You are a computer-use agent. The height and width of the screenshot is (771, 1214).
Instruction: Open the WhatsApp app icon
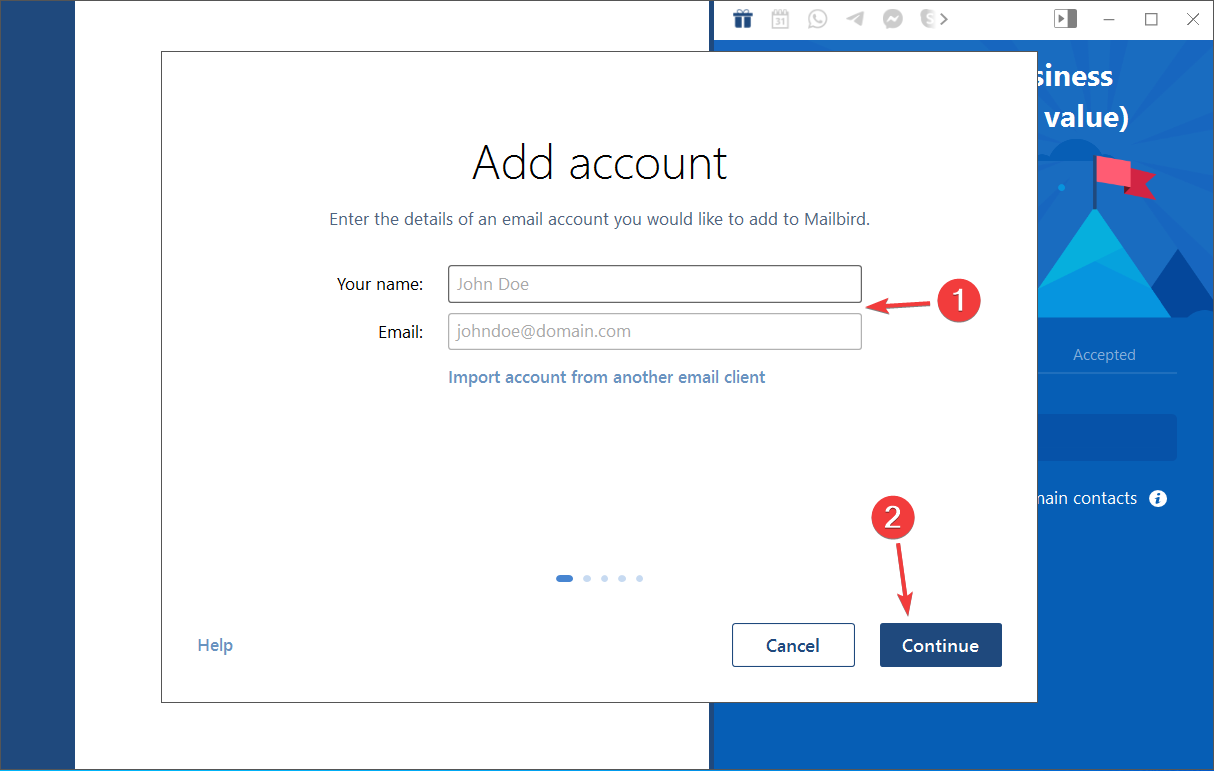pyautogui.click(x=818, y=19)
